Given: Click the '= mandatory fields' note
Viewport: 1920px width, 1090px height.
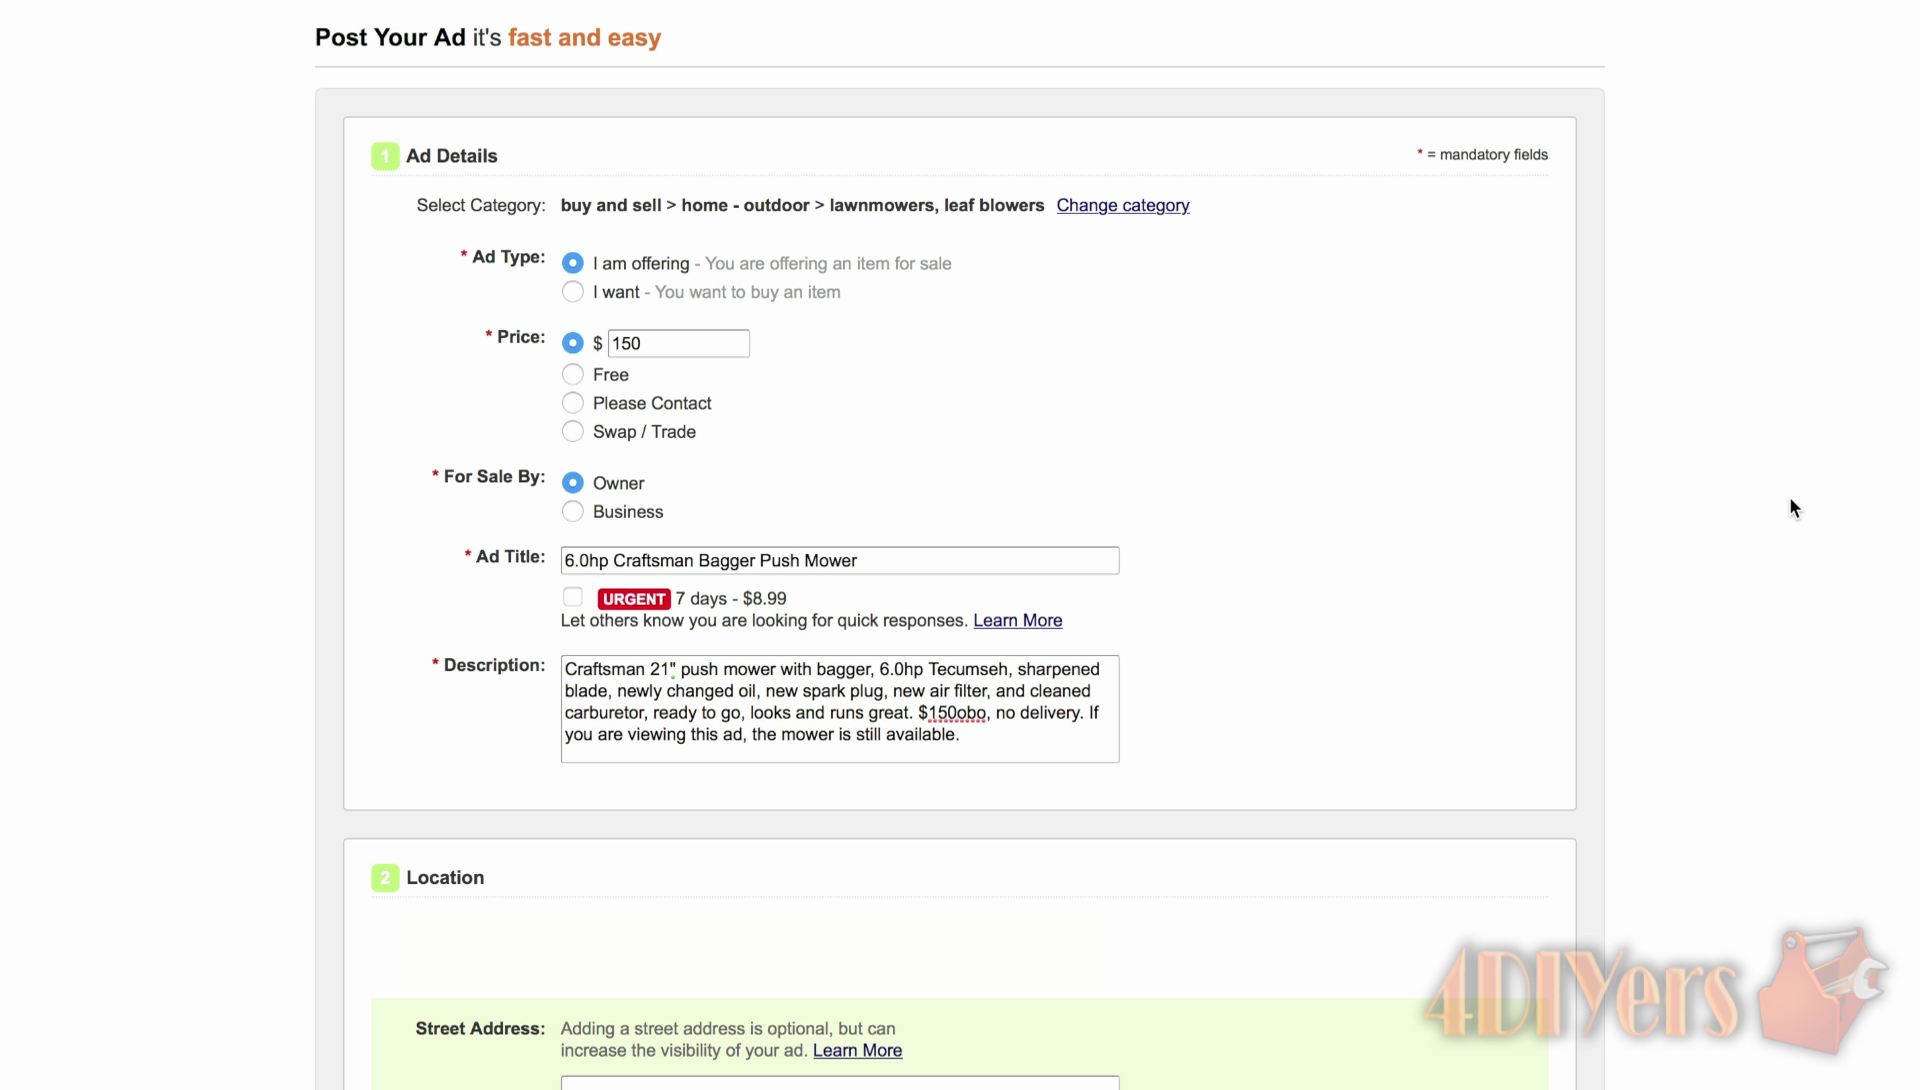Looking at the screenshot, I should 1482,154.
